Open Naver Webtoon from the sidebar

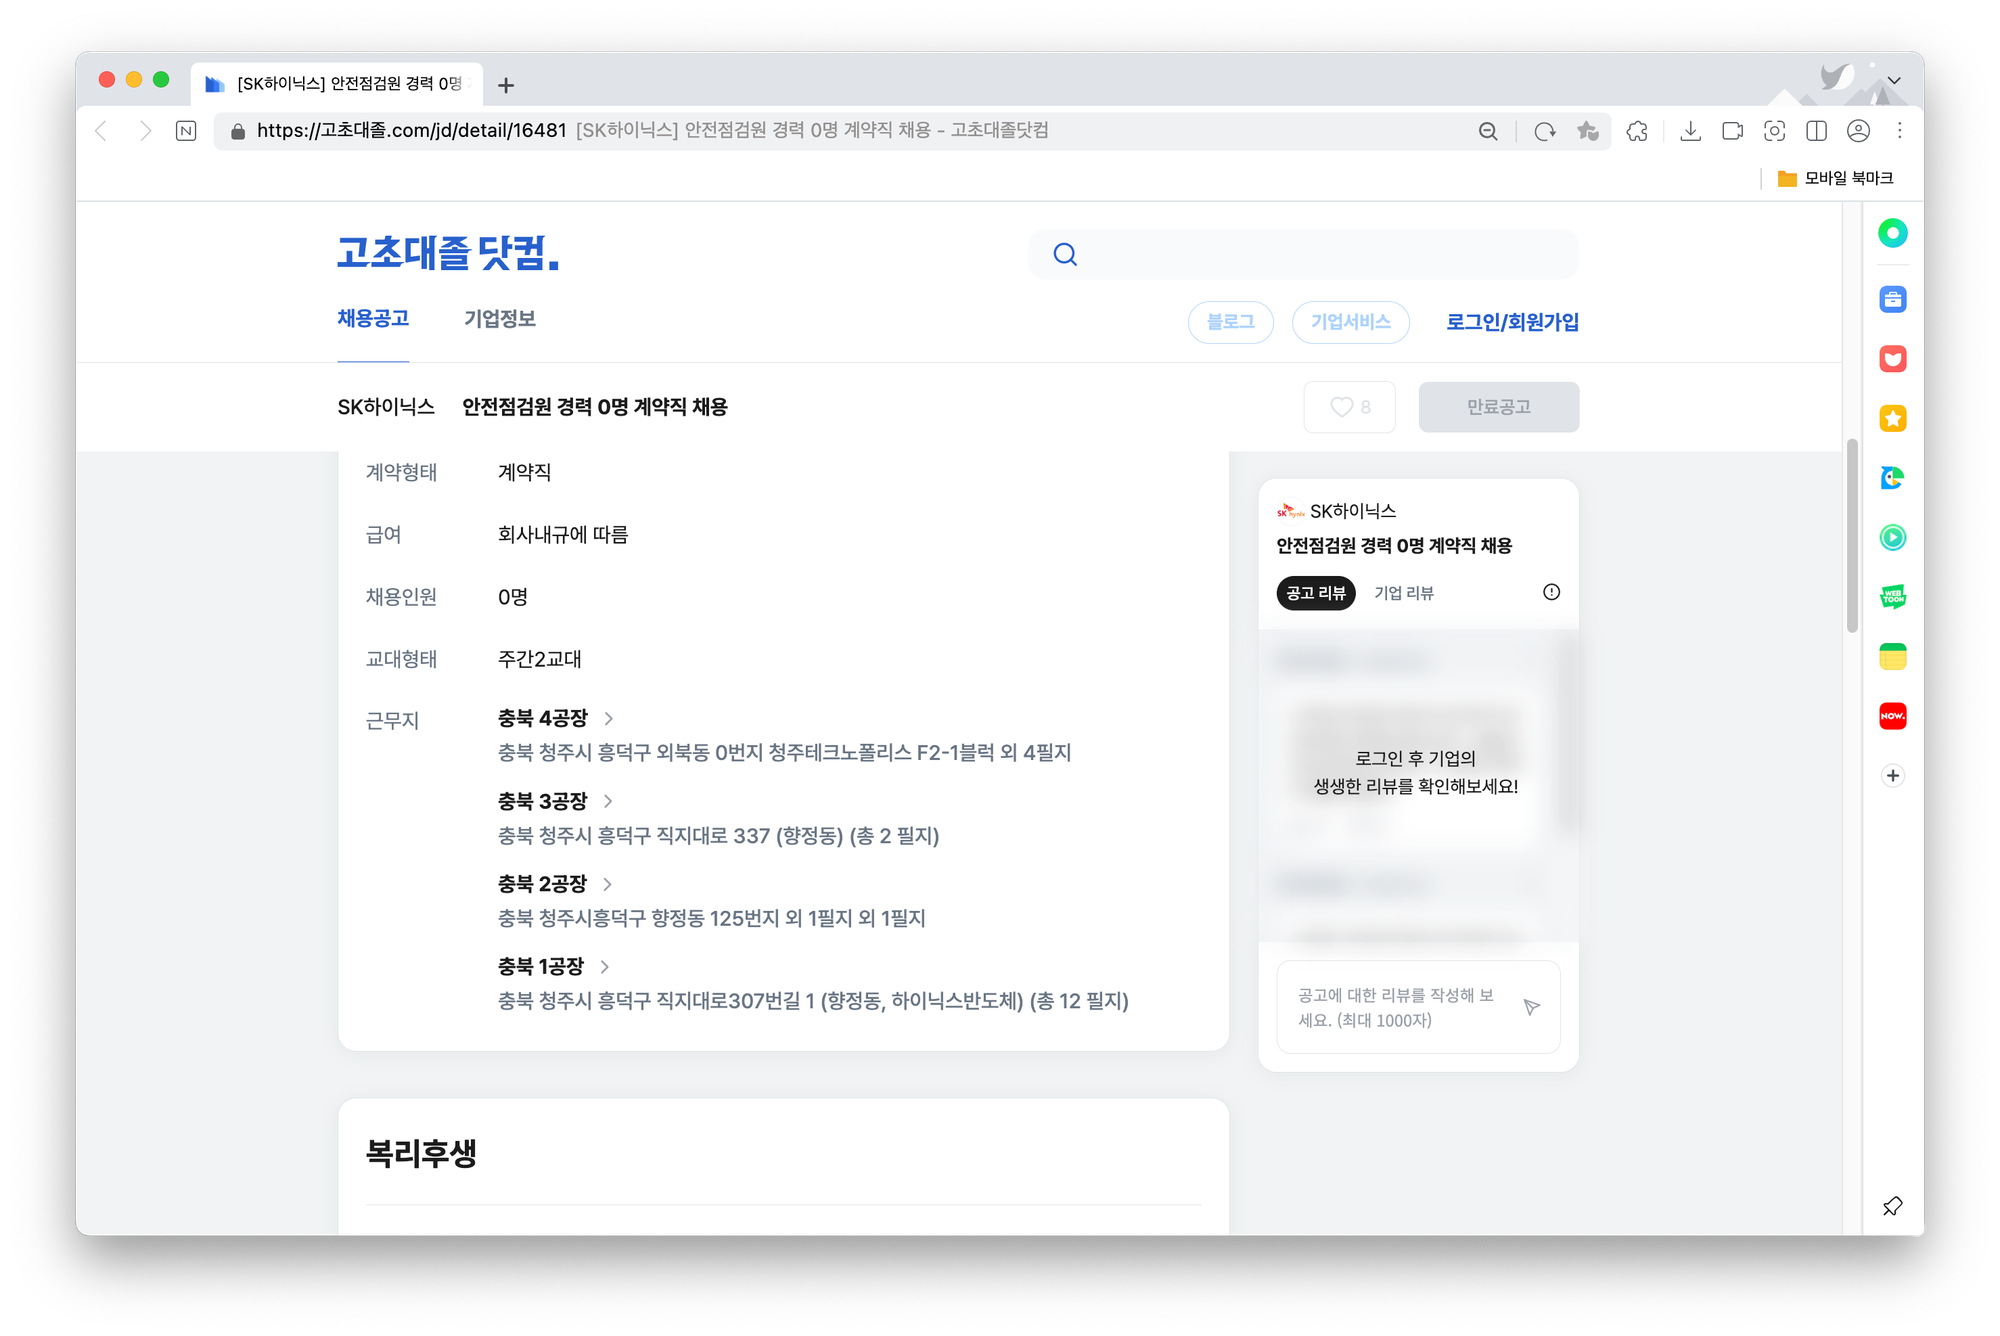click(x=1892, y=597)
